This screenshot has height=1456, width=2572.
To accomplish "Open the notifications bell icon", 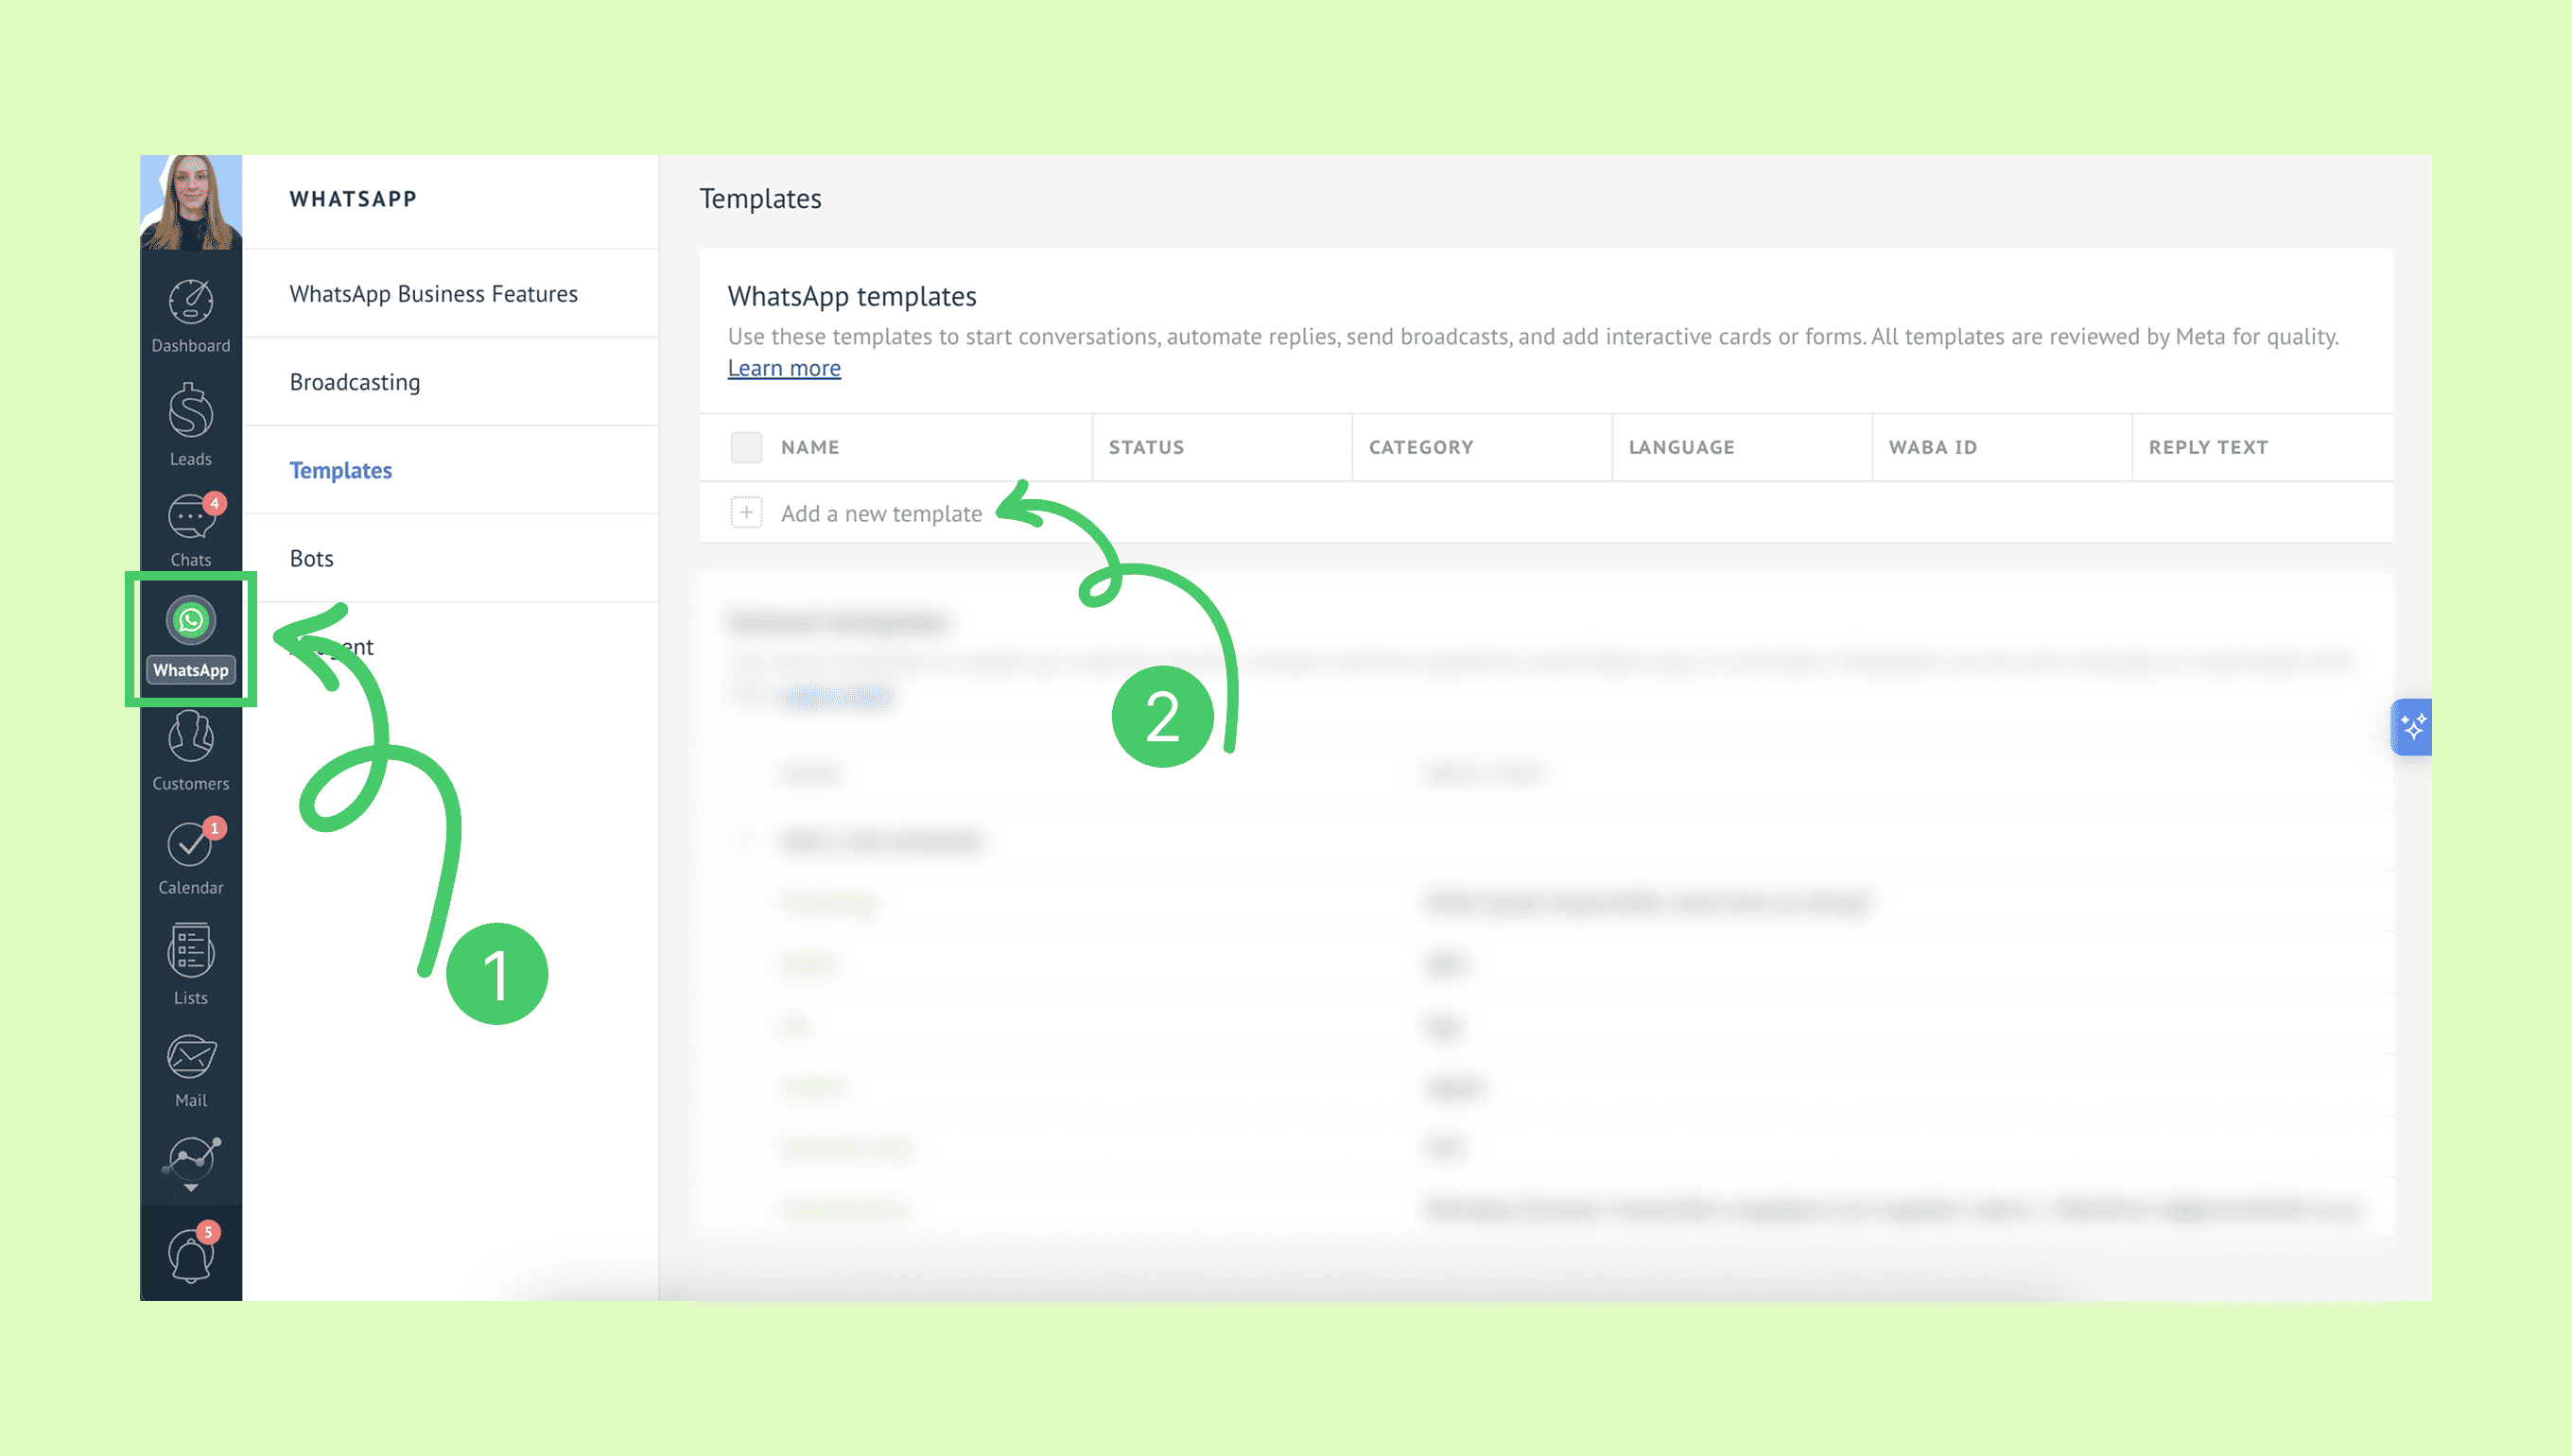I will (190, 1254).
